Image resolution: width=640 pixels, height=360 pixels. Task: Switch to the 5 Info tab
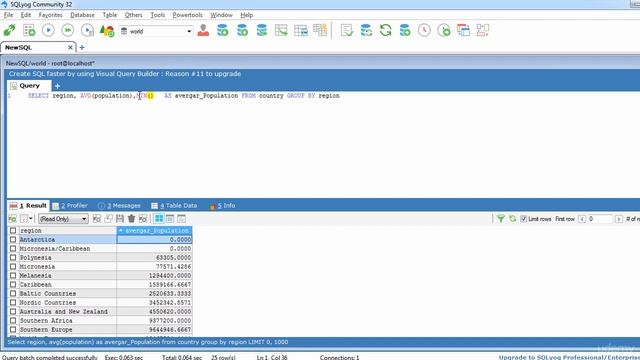click(222, 206)
